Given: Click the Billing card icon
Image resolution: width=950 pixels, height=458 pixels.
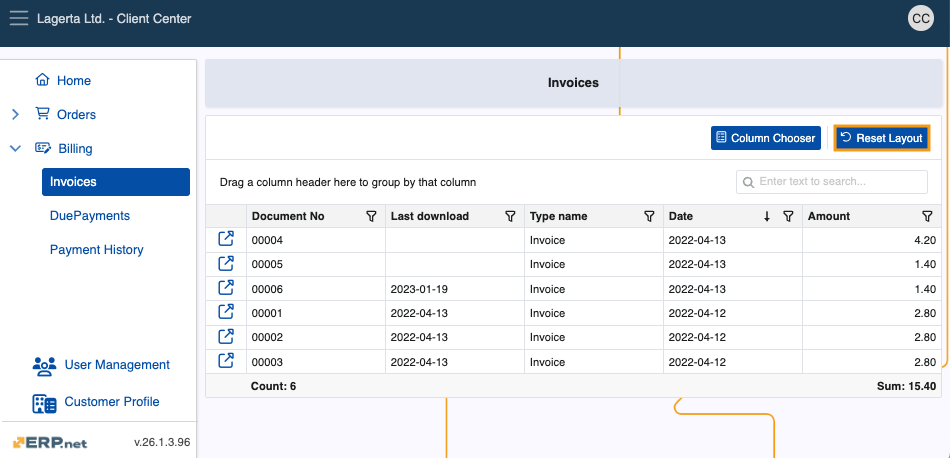Looking at the screenshot, I should (42, 148).
